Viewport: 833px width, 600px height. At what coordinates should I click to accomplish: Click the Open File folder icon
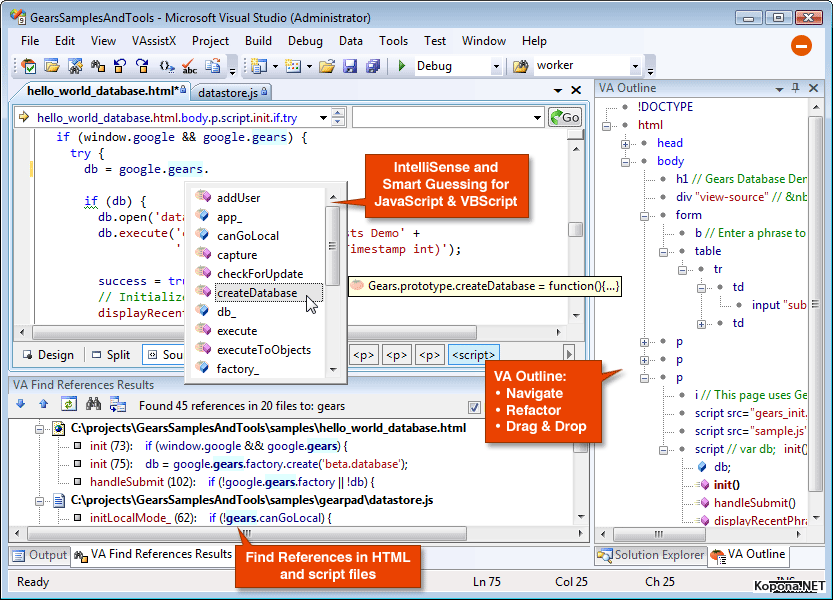(327, 66)
